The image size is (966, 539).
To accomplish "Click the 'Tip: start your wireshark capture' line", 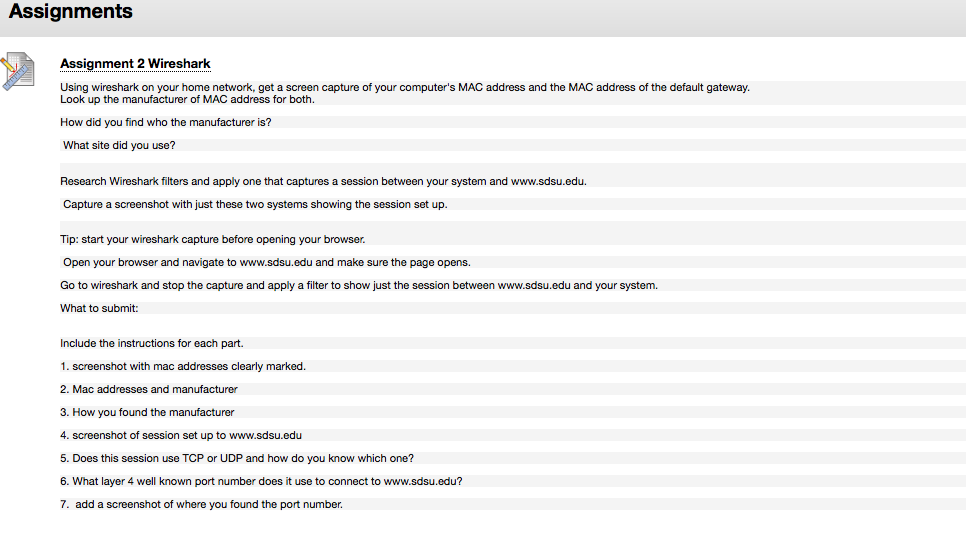I will [213, 239].
